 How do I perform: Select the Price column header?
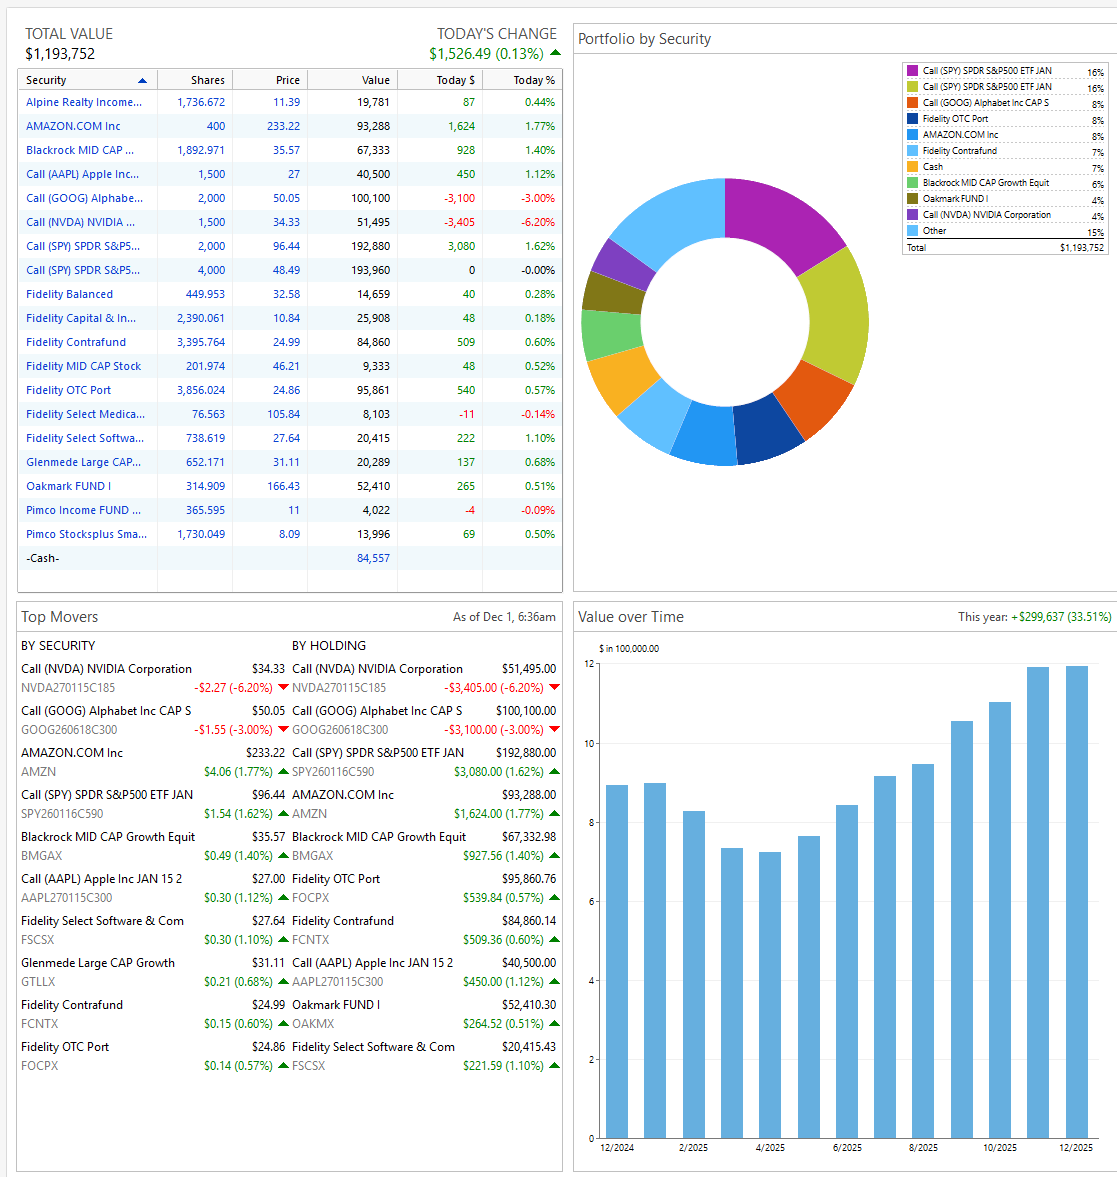tap(288, 80)
